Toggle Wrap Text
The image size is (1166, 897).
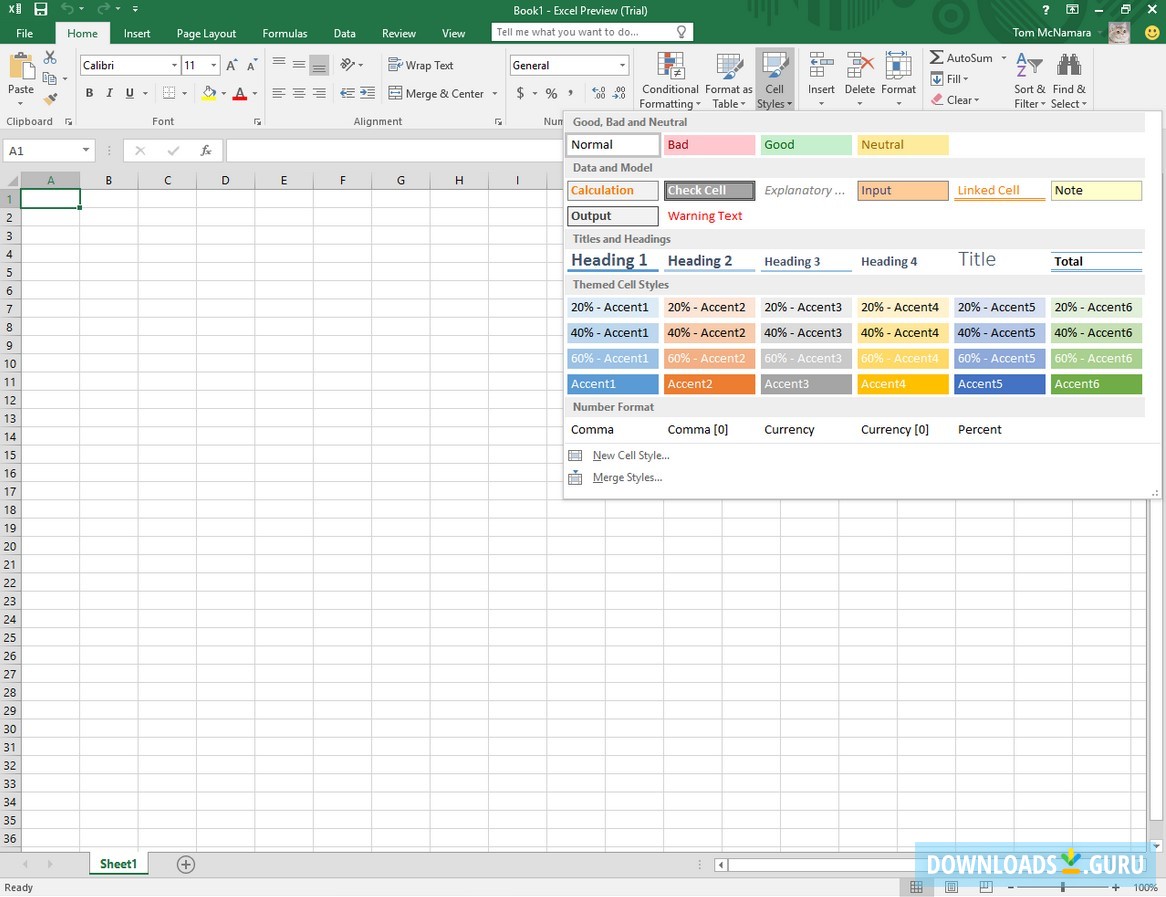[x=421, y=64]
